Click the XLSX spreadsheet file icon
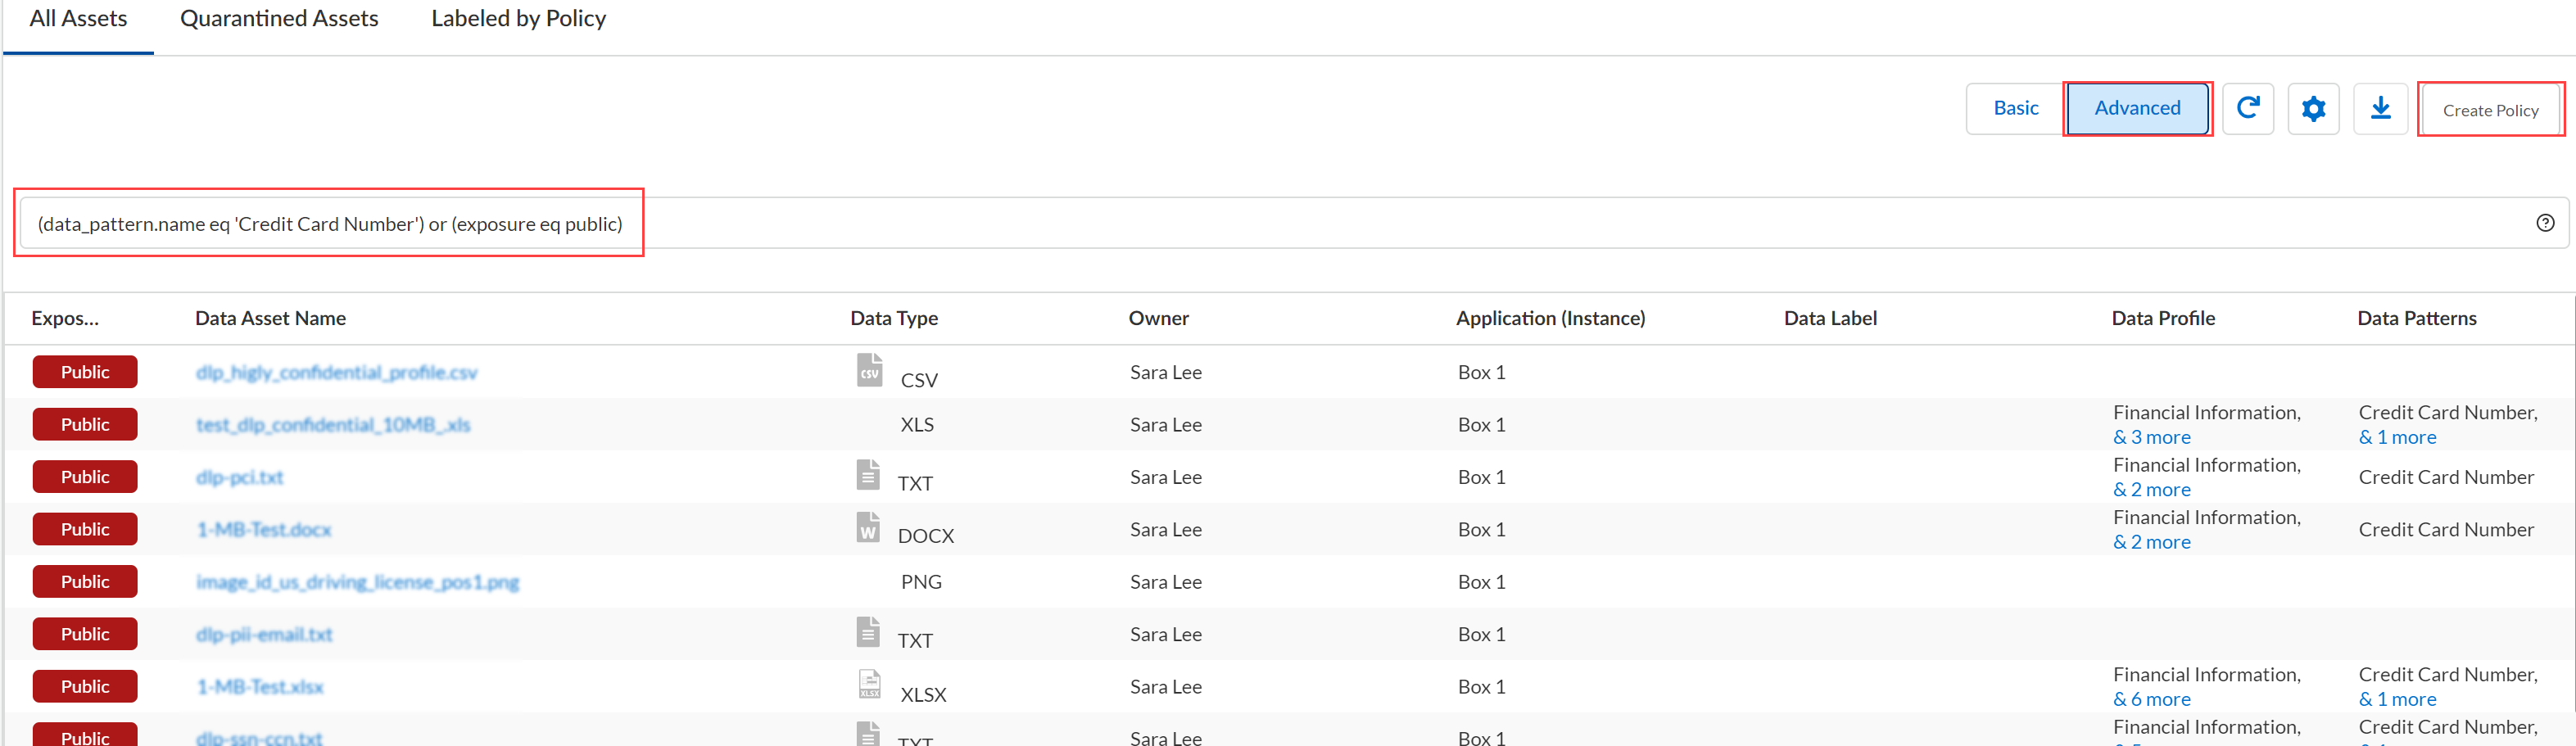The height and width of the screenshot is (746, 2576). [869, 684]
